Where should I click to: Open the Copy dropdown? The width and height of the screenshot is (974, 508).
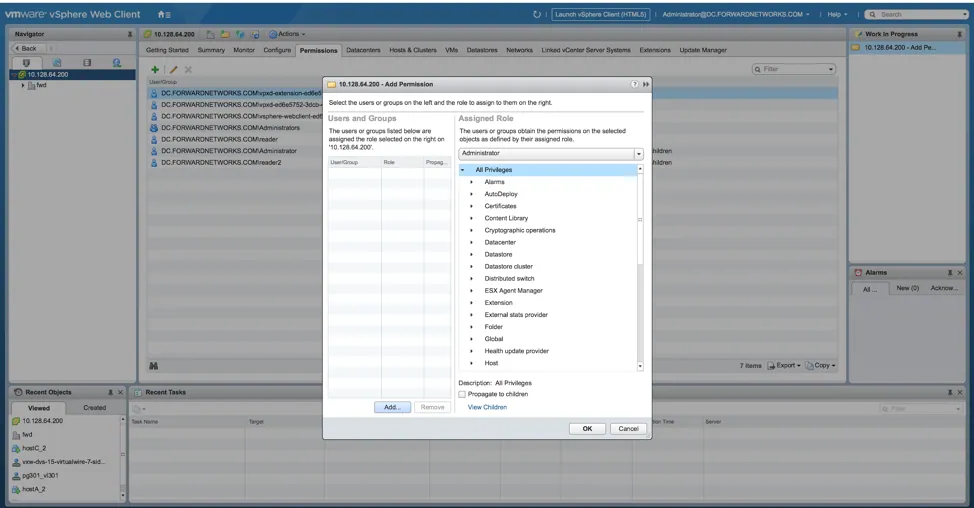coord(821,366)
